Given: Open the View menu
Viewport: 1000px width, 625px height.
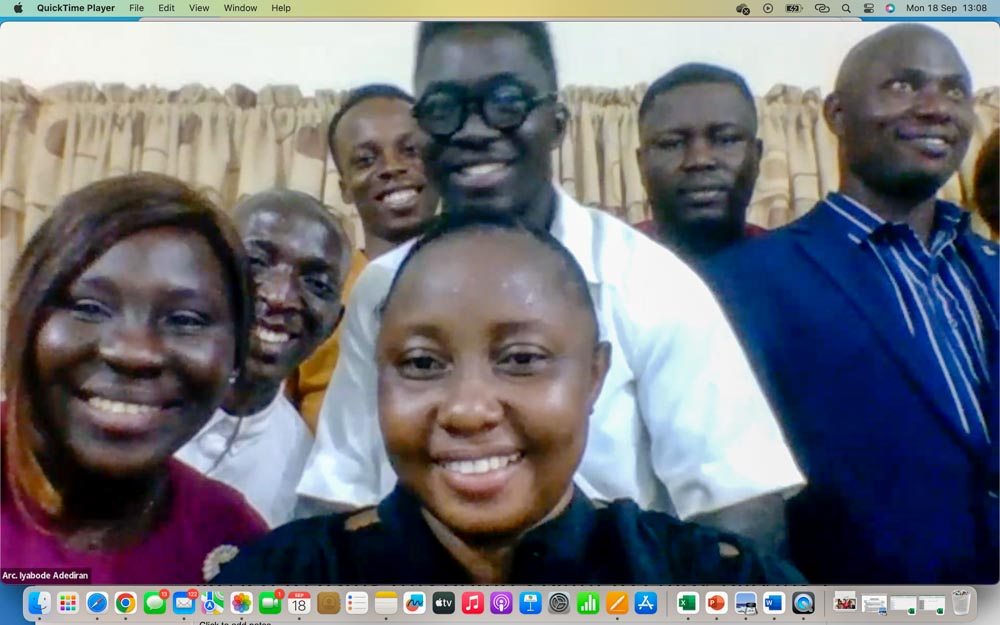Looking at the screenshot, I should [199, 8].
